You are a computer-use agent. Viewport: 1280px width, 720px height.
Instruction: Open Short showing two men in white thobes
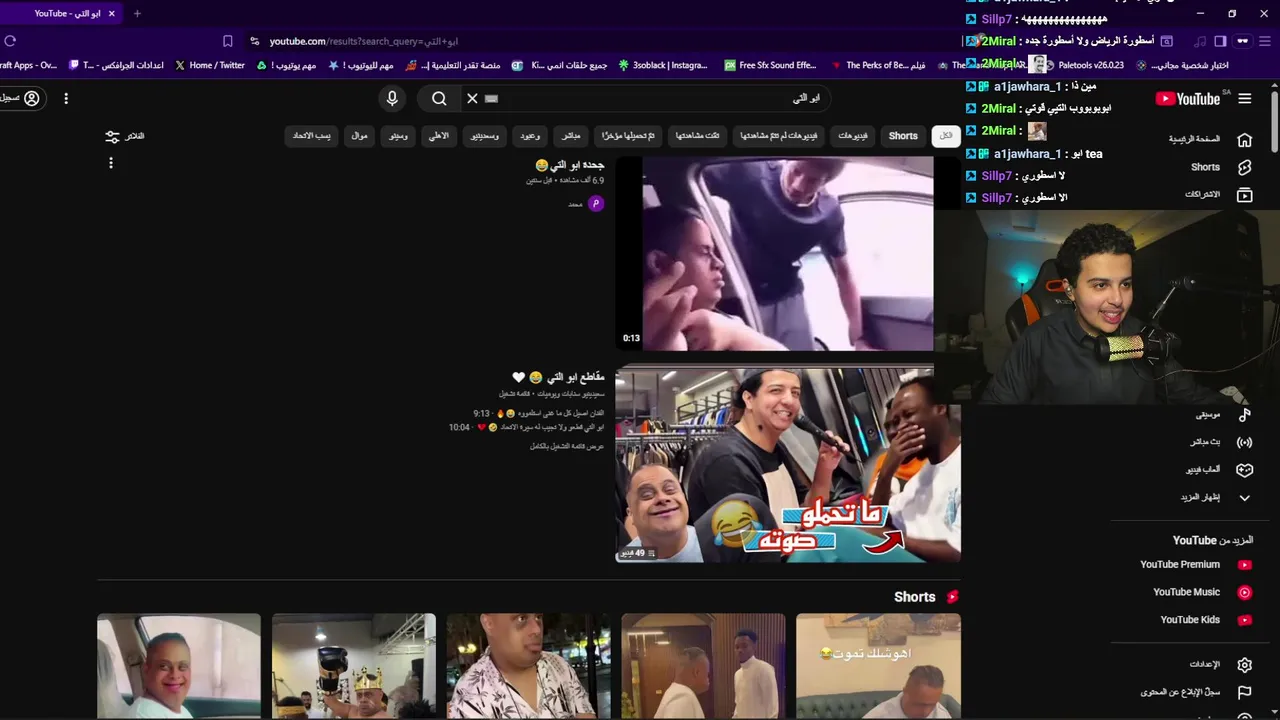tap(703, 666)
